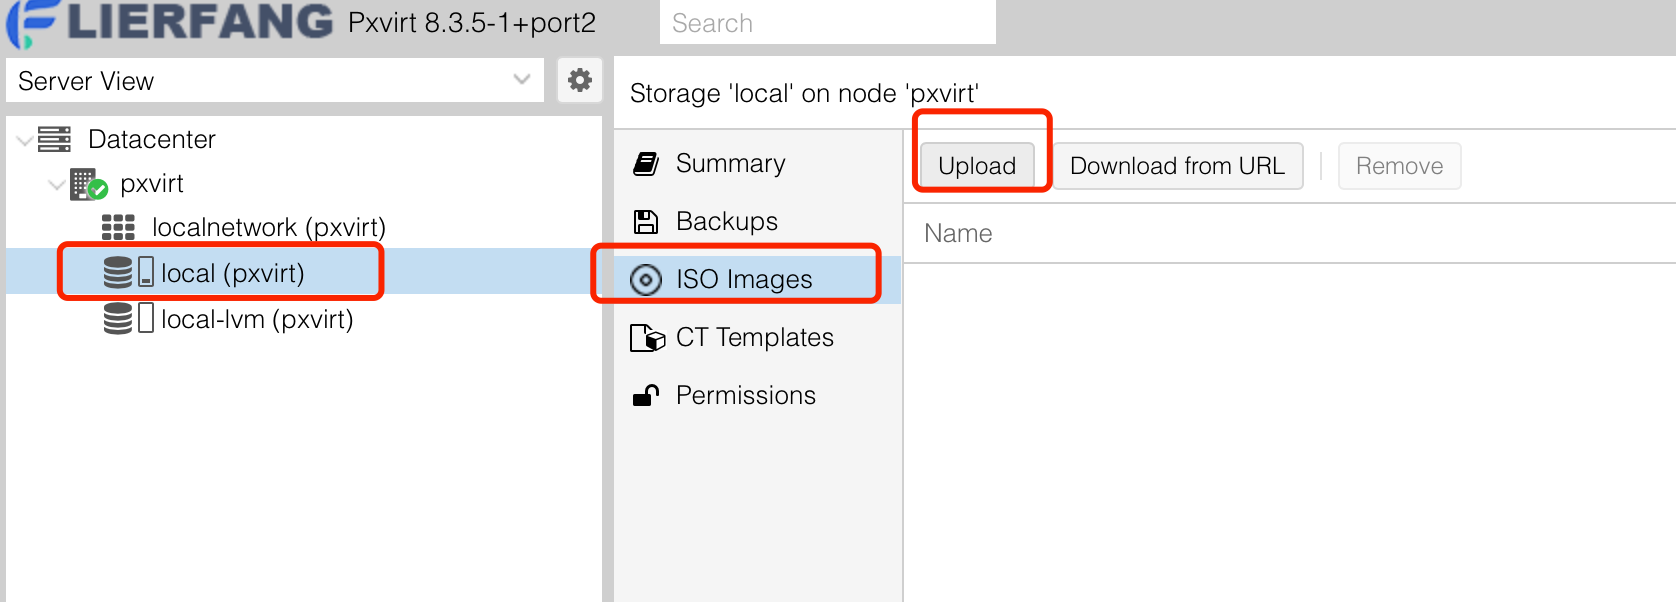This screenshot has width=1676, height=602.
Task: Click the Download from URL button
Action: click(1177, 166)
